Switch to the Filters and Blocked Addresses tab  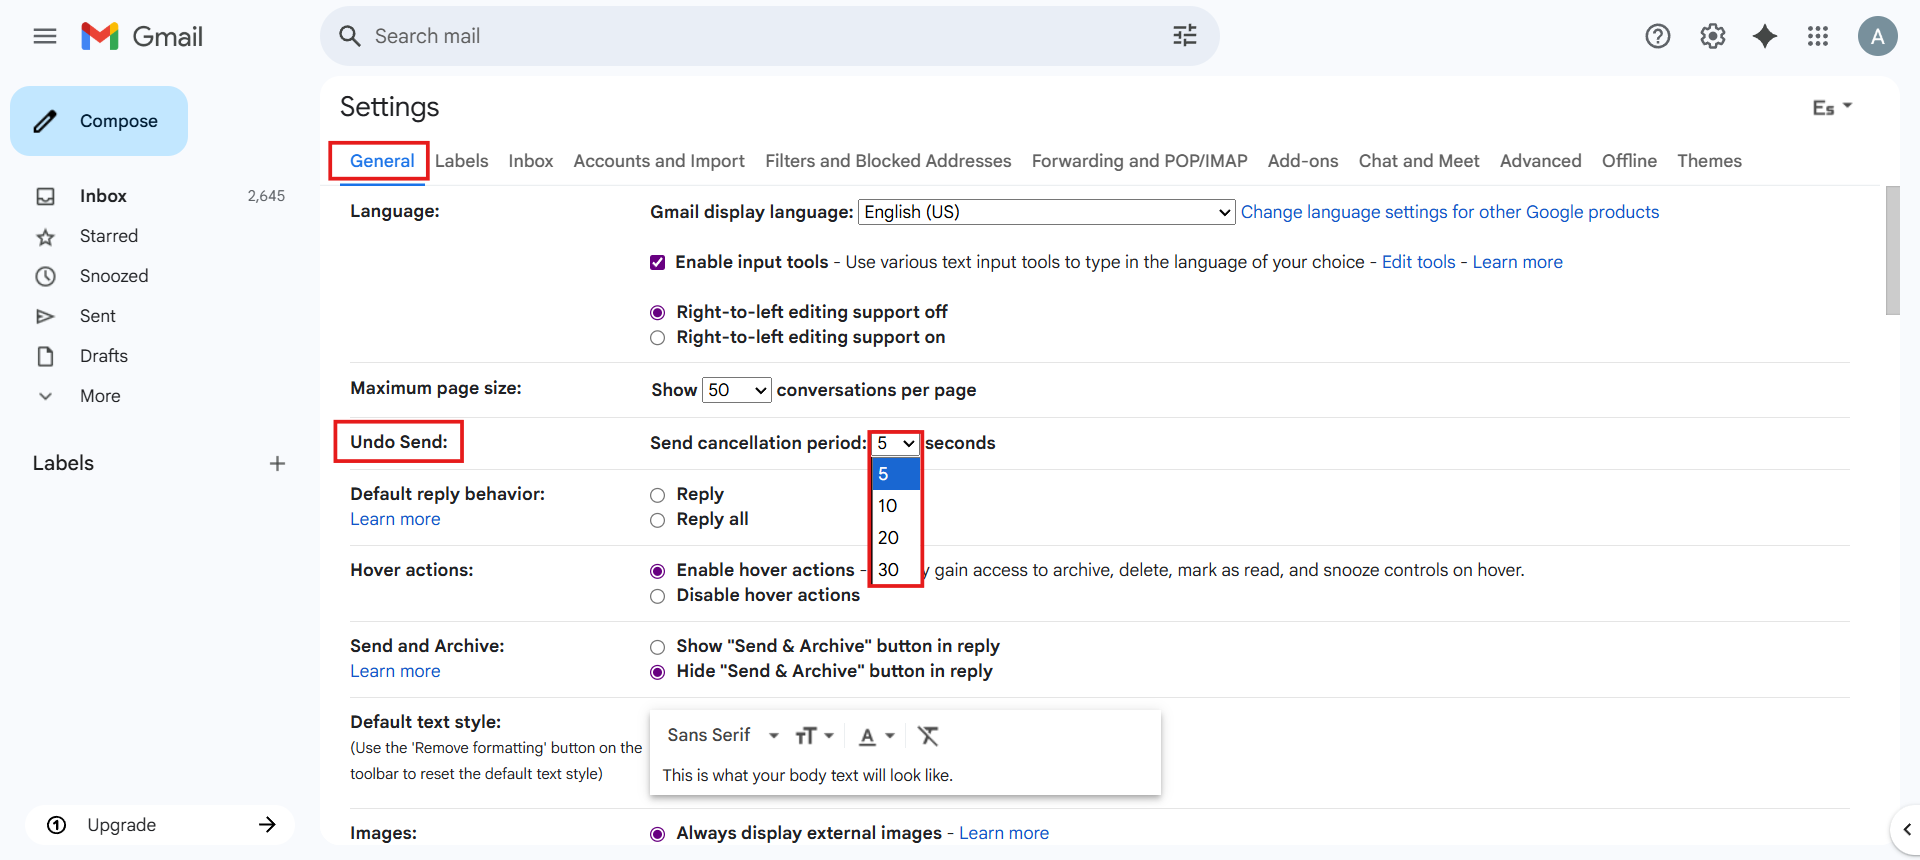click(x=887, y=161)
